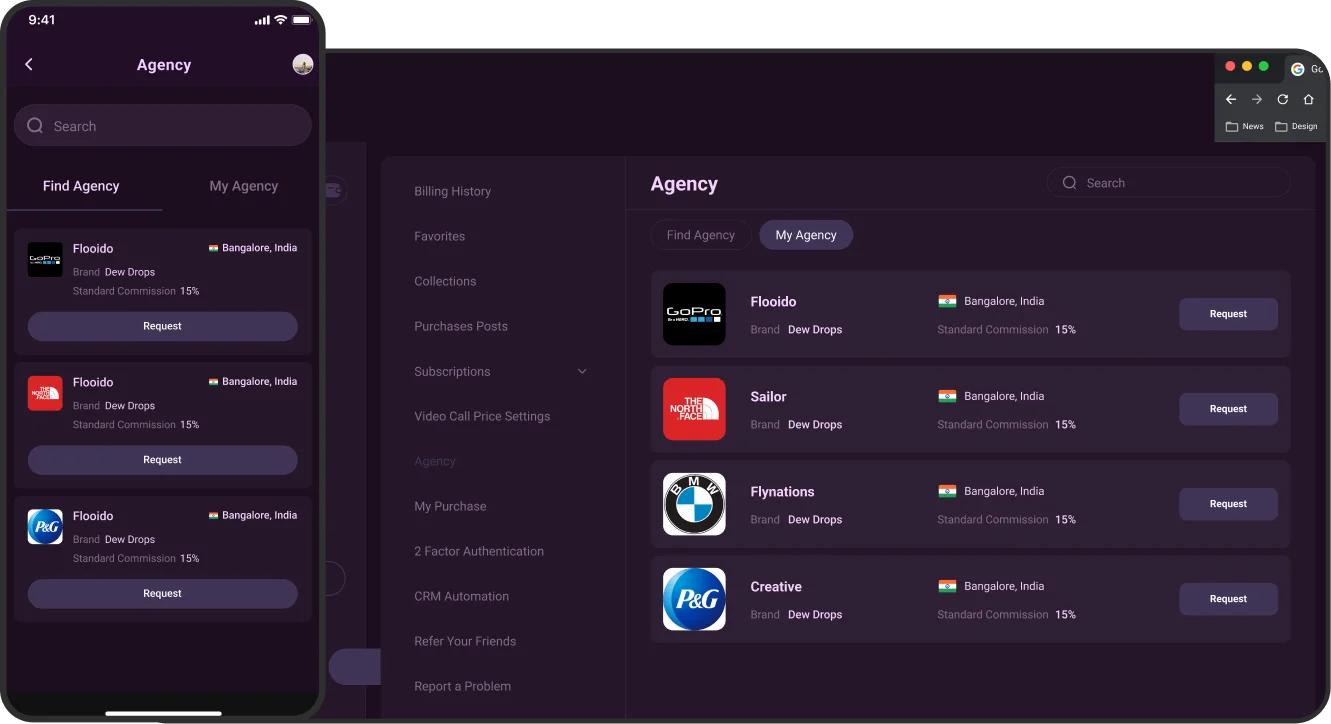Request the Sailor agency
Image resolution: width=1331 pixels, height=724 pixels.
pyautogui.click(x=1228, y=409)
